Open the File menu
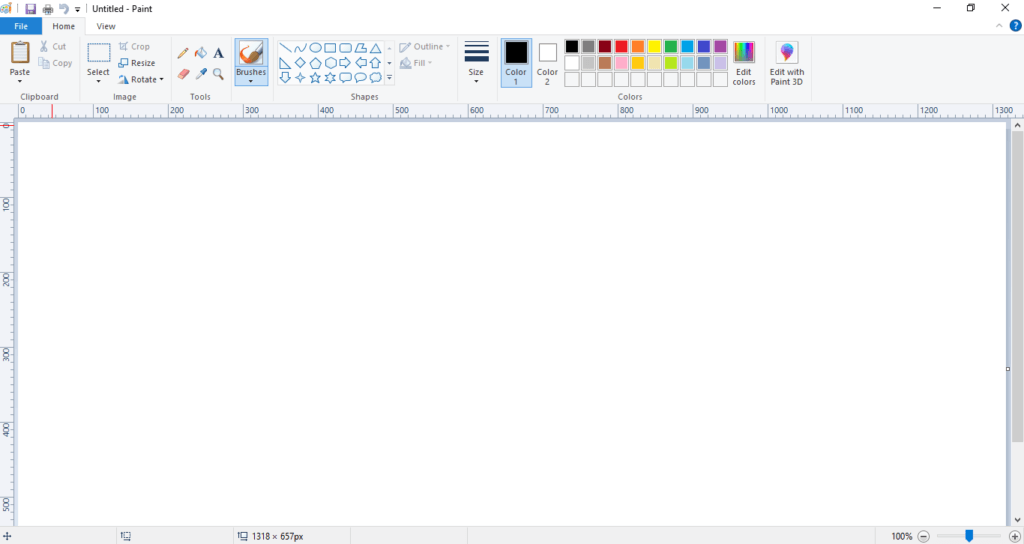Screen dimensions: 1024x544 pyautogui.click(x=21, y=26)
